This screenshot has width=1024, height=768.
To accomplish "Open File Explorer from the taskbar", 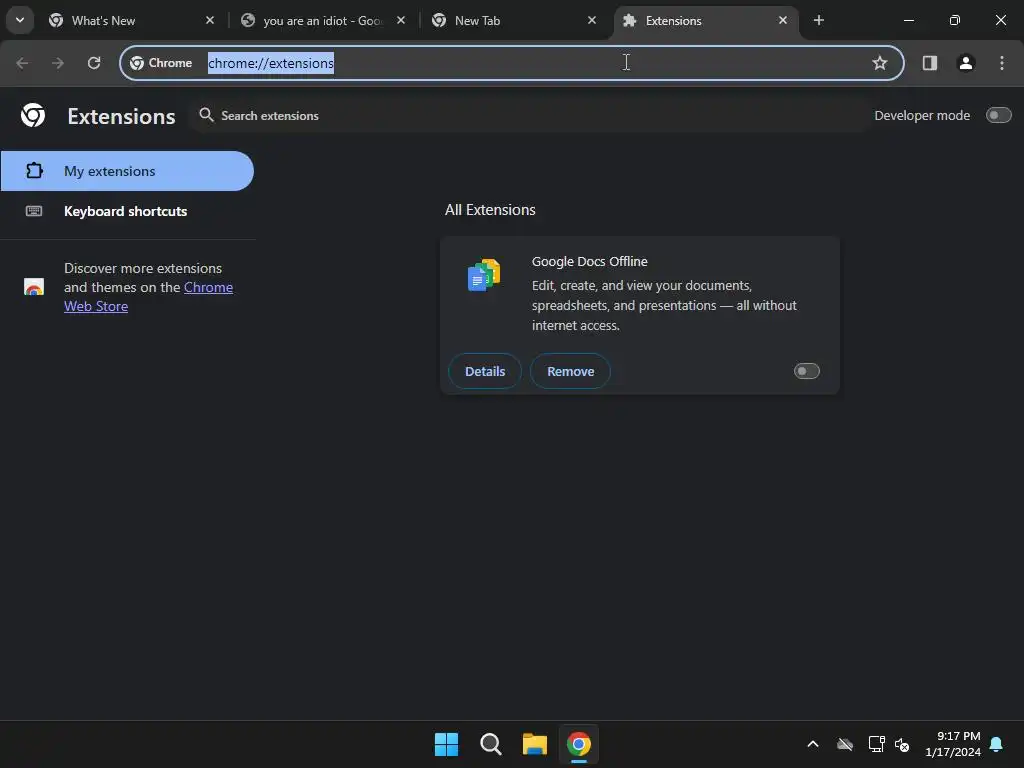I will coord(534,744).
